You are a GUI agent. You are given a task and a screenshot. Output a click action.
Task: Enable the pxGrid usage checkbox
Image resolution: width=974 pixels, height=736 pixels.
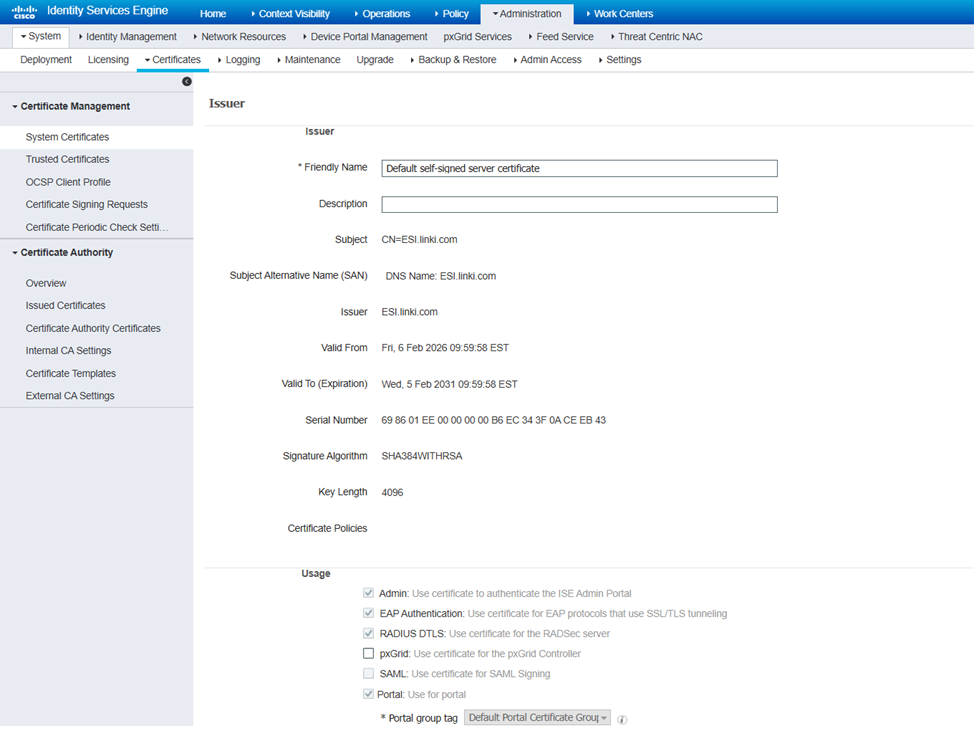tap(368, 653)
